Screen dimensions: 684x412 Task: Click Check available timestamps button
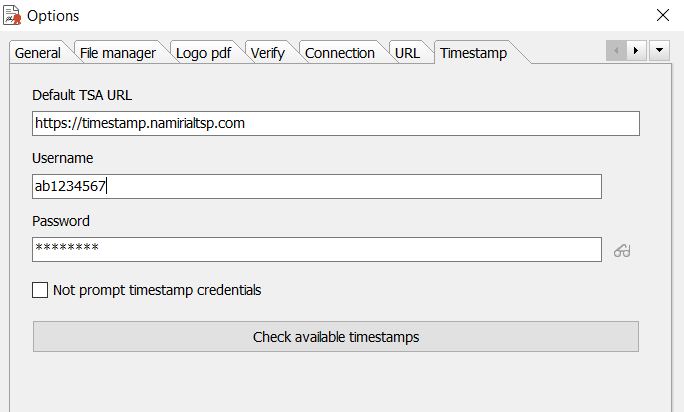point(336,336)
